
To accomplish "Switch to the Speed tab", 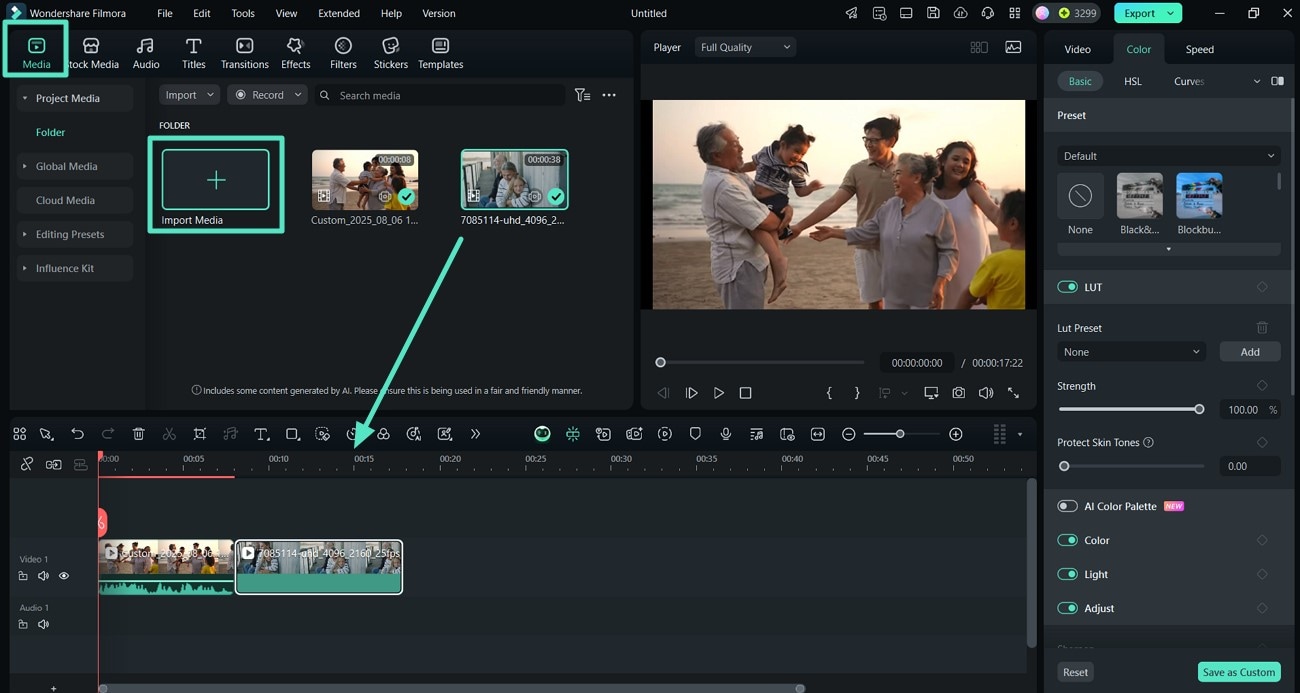I will click(1200, 49).
